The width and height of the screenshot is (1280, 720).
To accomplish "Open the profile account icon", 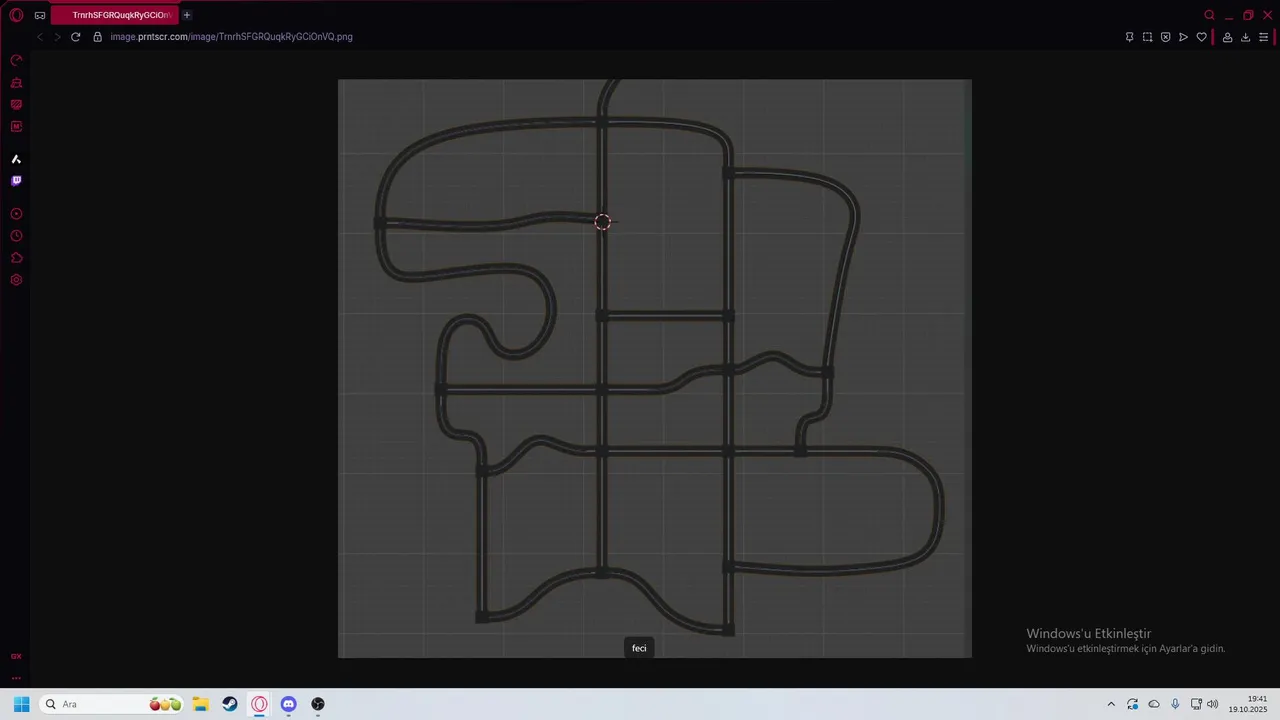I will coord(1228,37).
